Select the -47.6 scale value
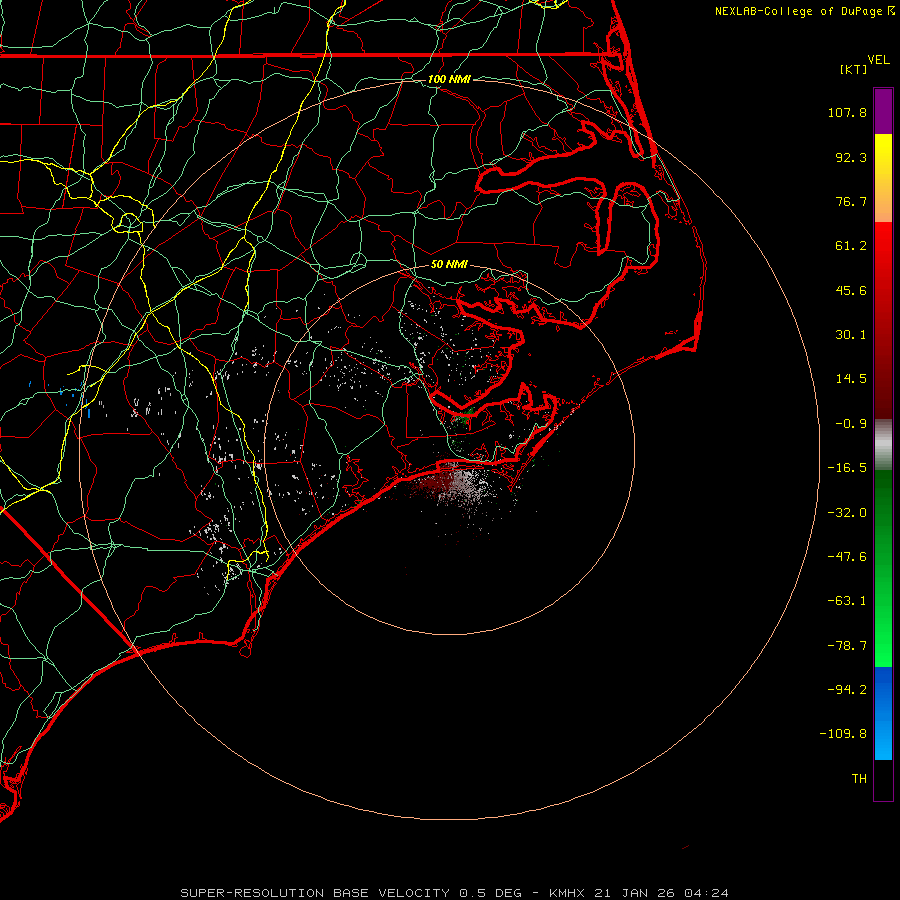The width and height of the screenshot is (900, 900). (847, 557)
